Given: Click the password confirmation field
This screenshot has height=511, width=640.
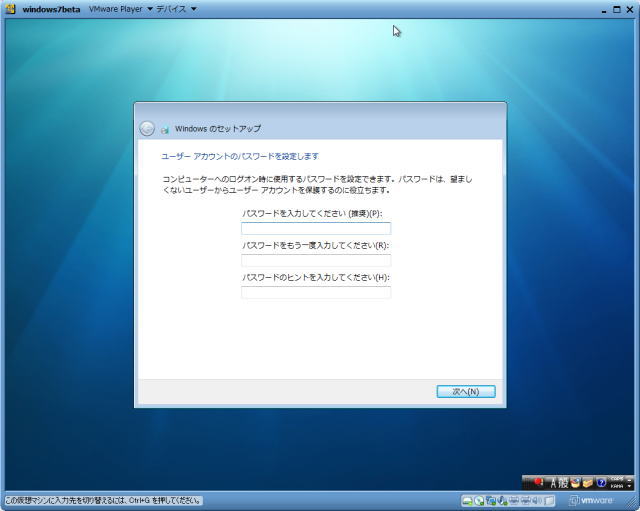Looking at the screenshot, I should pos(316,260).
